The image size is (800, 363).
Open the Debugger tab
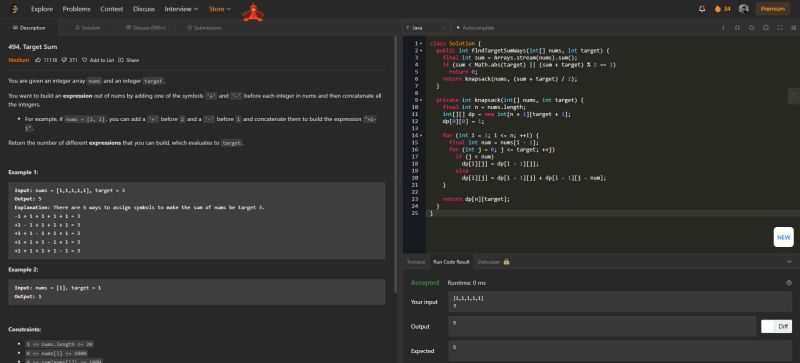[x=489, y=261]
